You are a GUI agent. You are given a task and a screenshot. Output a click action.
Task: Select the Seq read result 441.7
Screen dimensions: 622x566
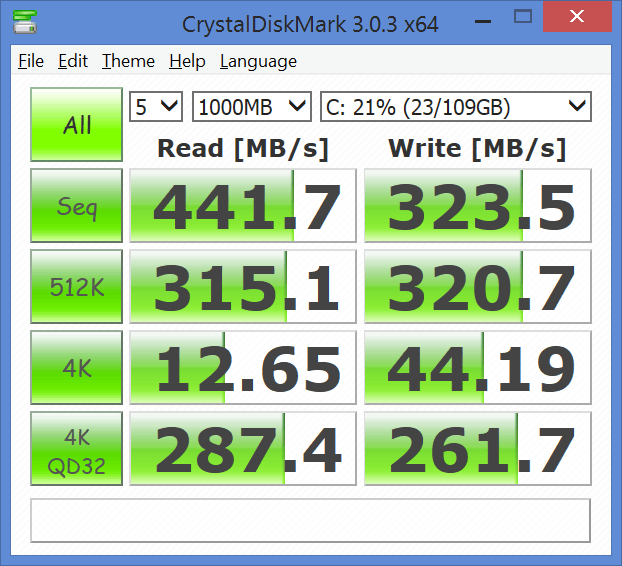coord(243,205)
